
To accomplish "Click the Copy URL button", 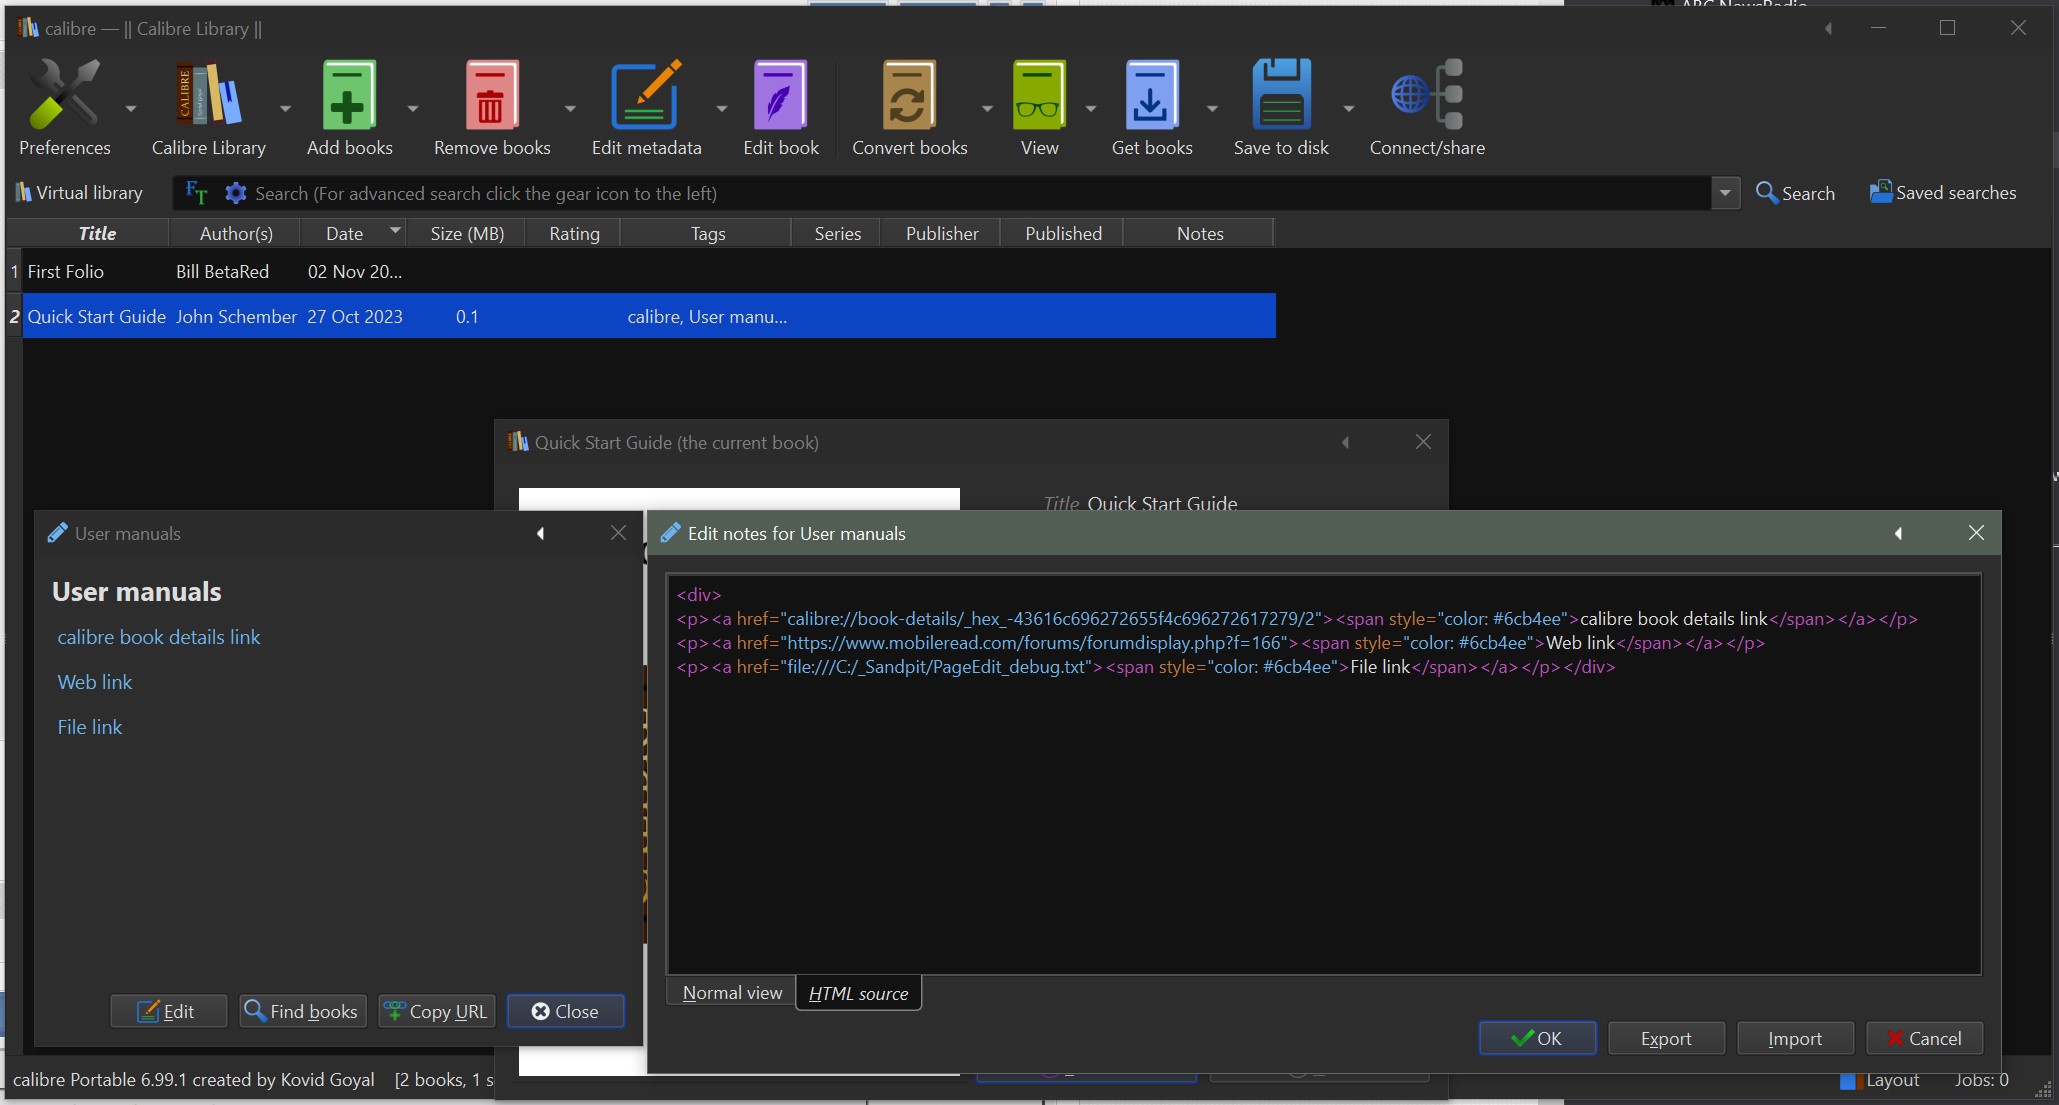I will point(437,1011).
